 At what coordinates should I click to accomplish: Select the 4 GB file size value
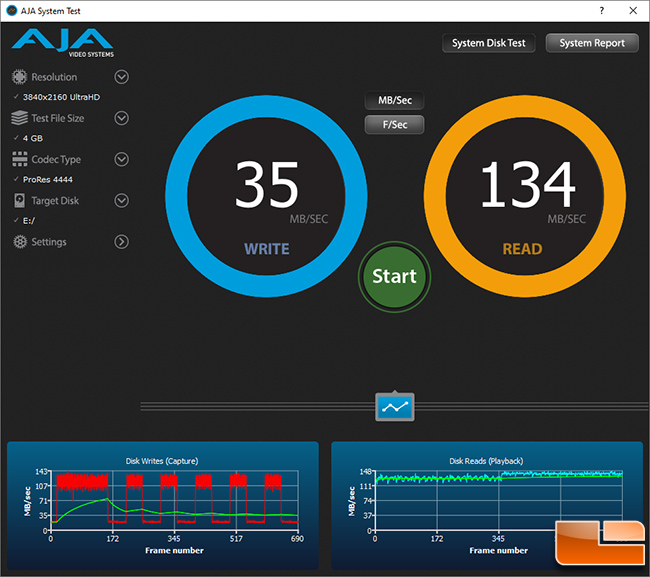(x=33, y=138)
